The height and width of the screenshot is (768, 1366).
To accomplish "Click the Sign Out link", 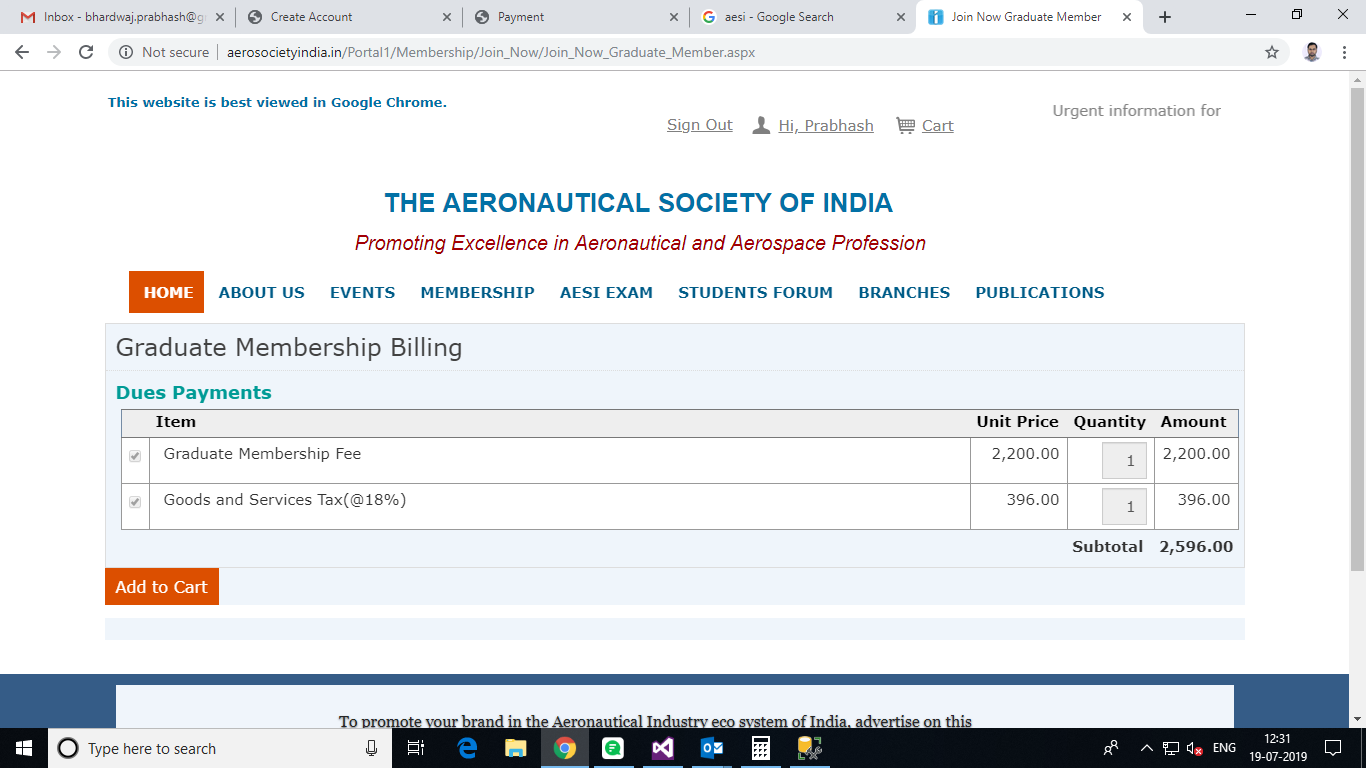I will click(699, 125).
